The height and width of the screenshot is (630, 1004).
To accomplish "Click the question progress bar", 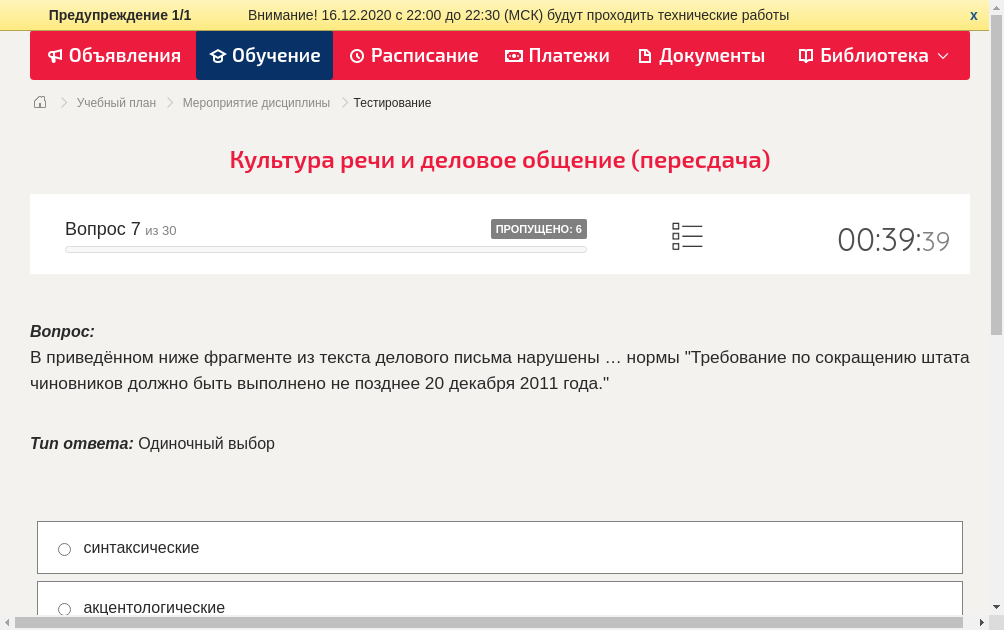I will point(325,249).
